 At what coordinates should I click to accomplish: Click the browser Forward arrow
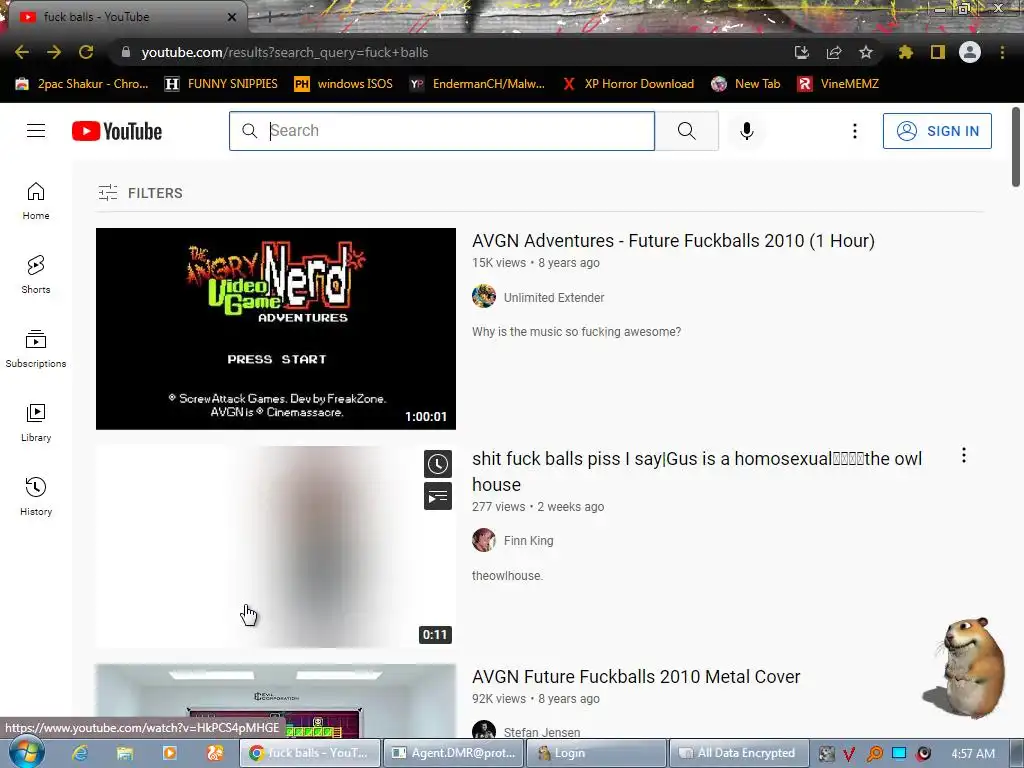(x=54, y=52)
